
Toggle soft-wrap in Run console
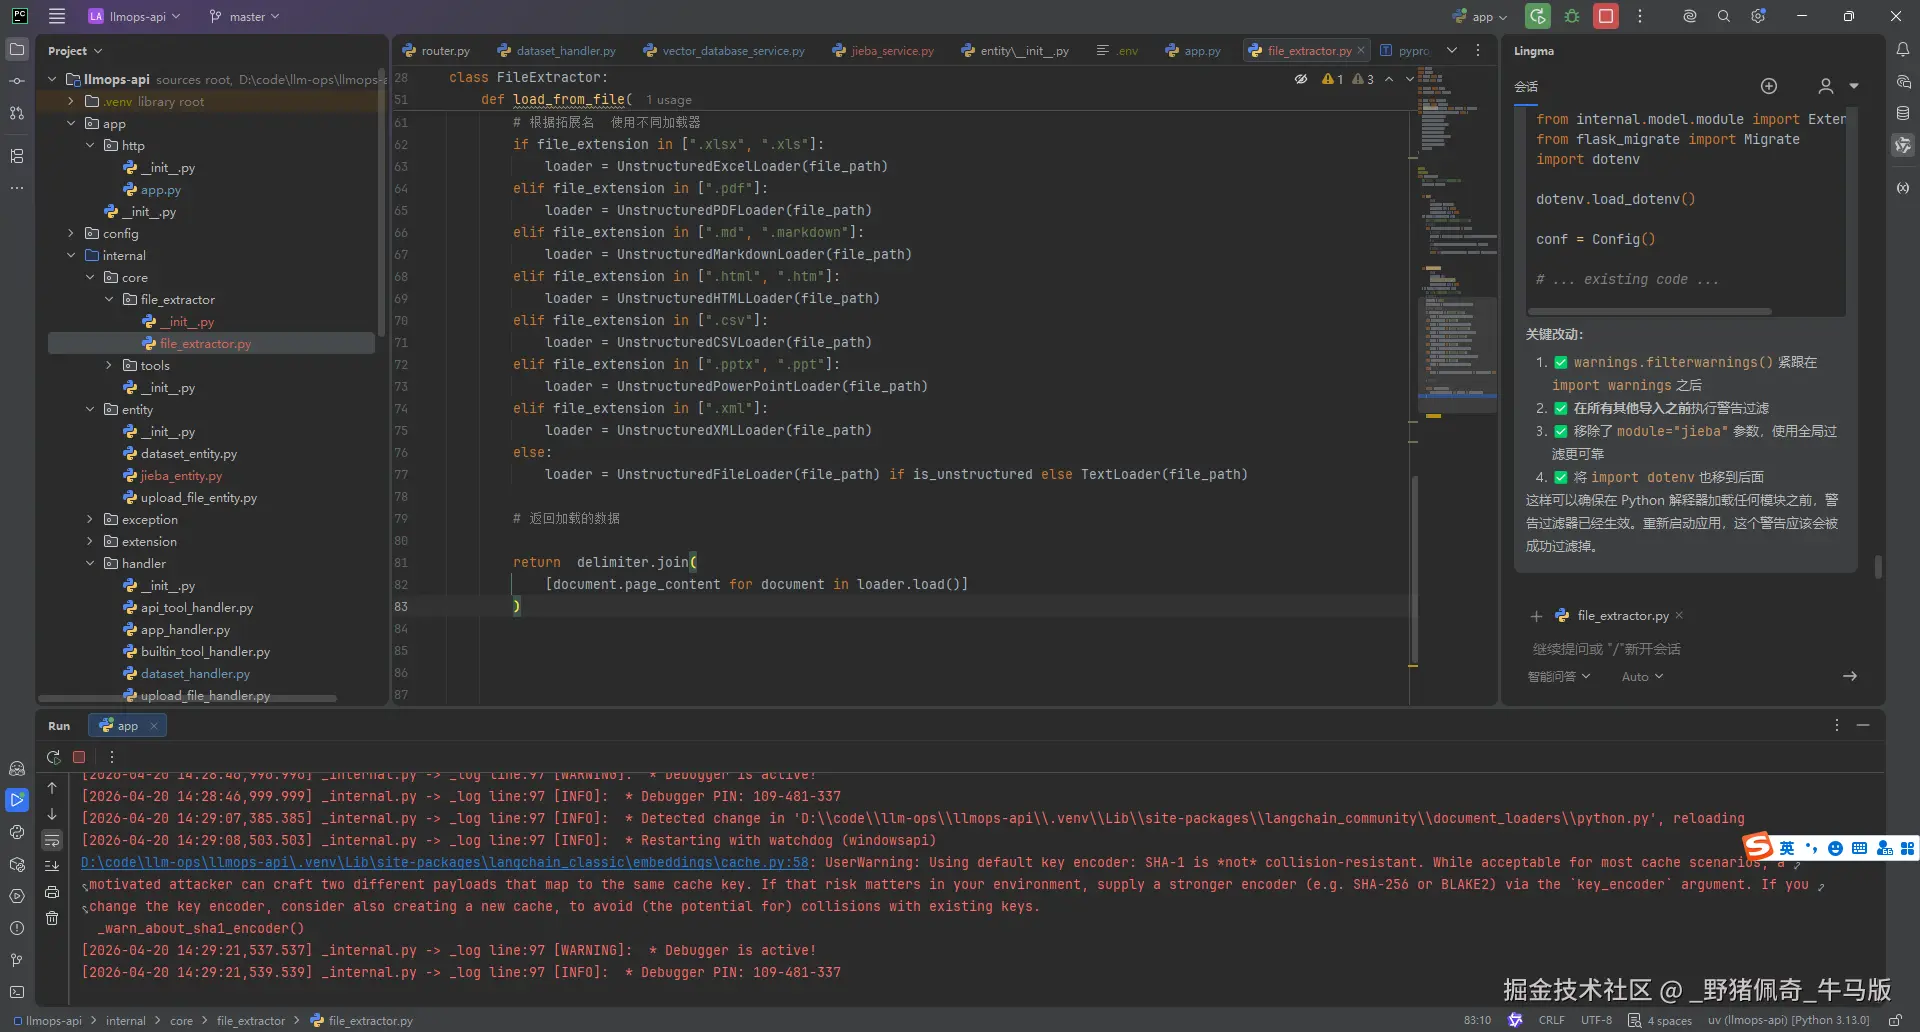[x=52, y=840]
